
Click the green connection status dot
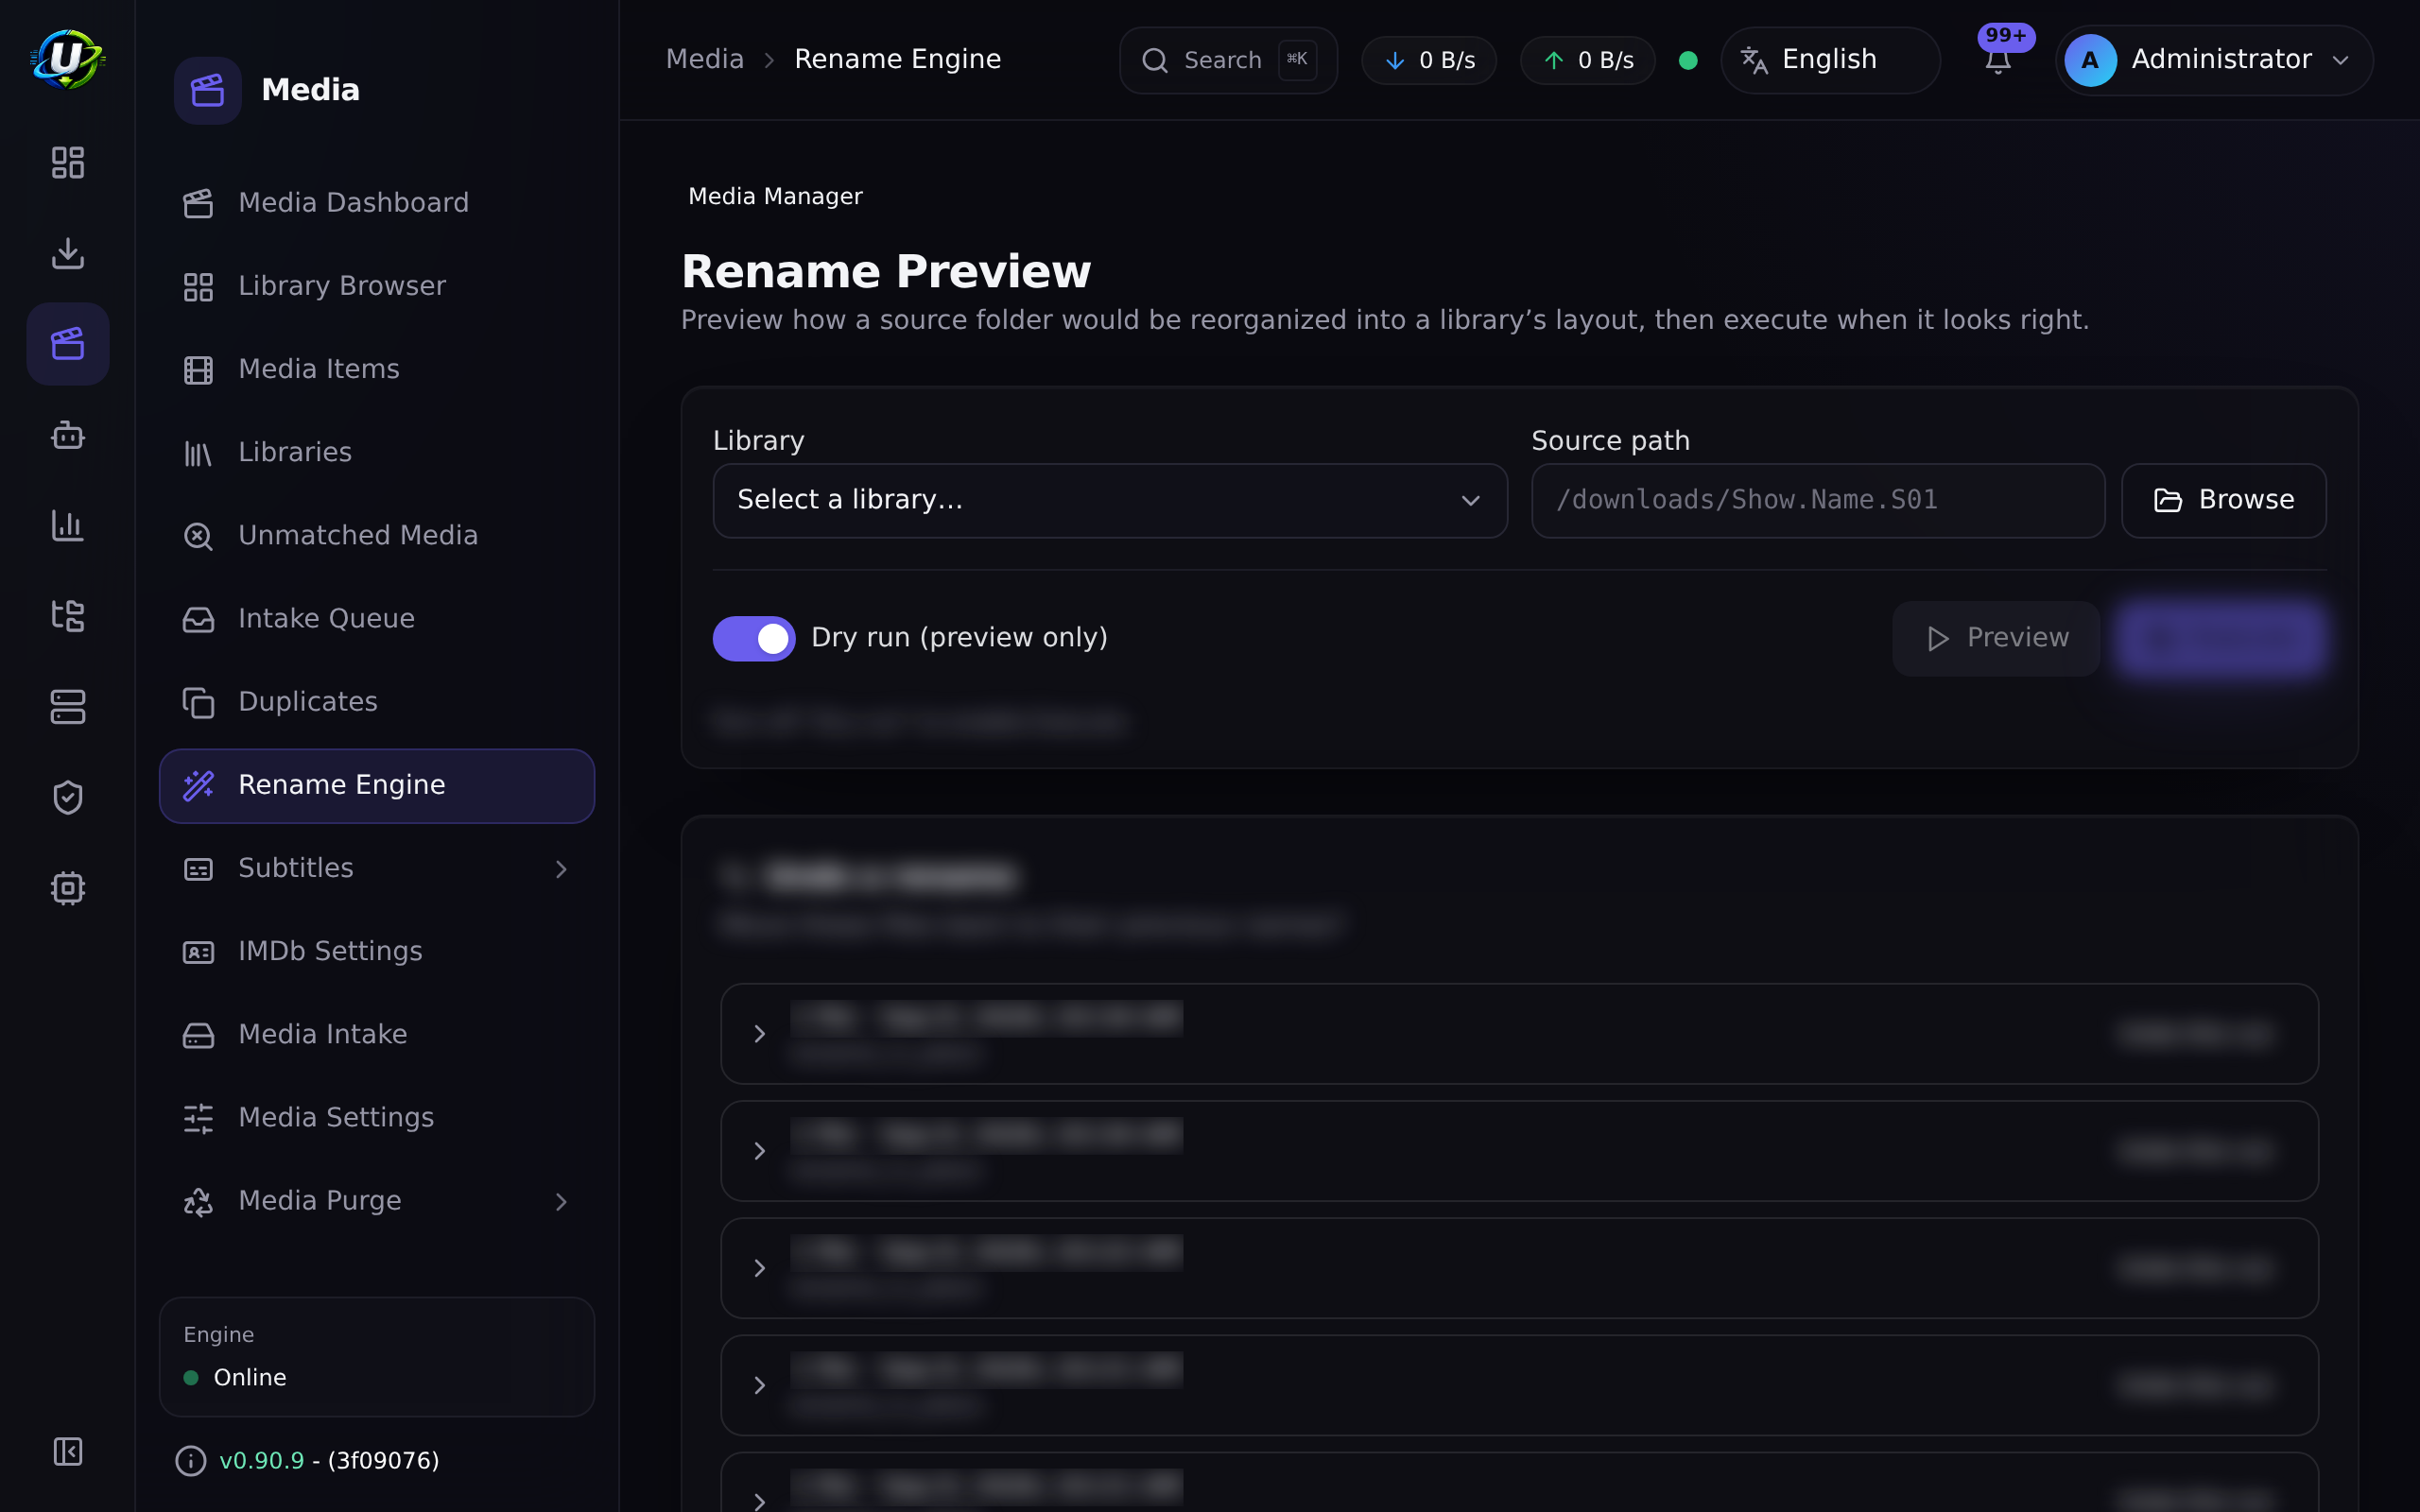tap(1688, 60)
